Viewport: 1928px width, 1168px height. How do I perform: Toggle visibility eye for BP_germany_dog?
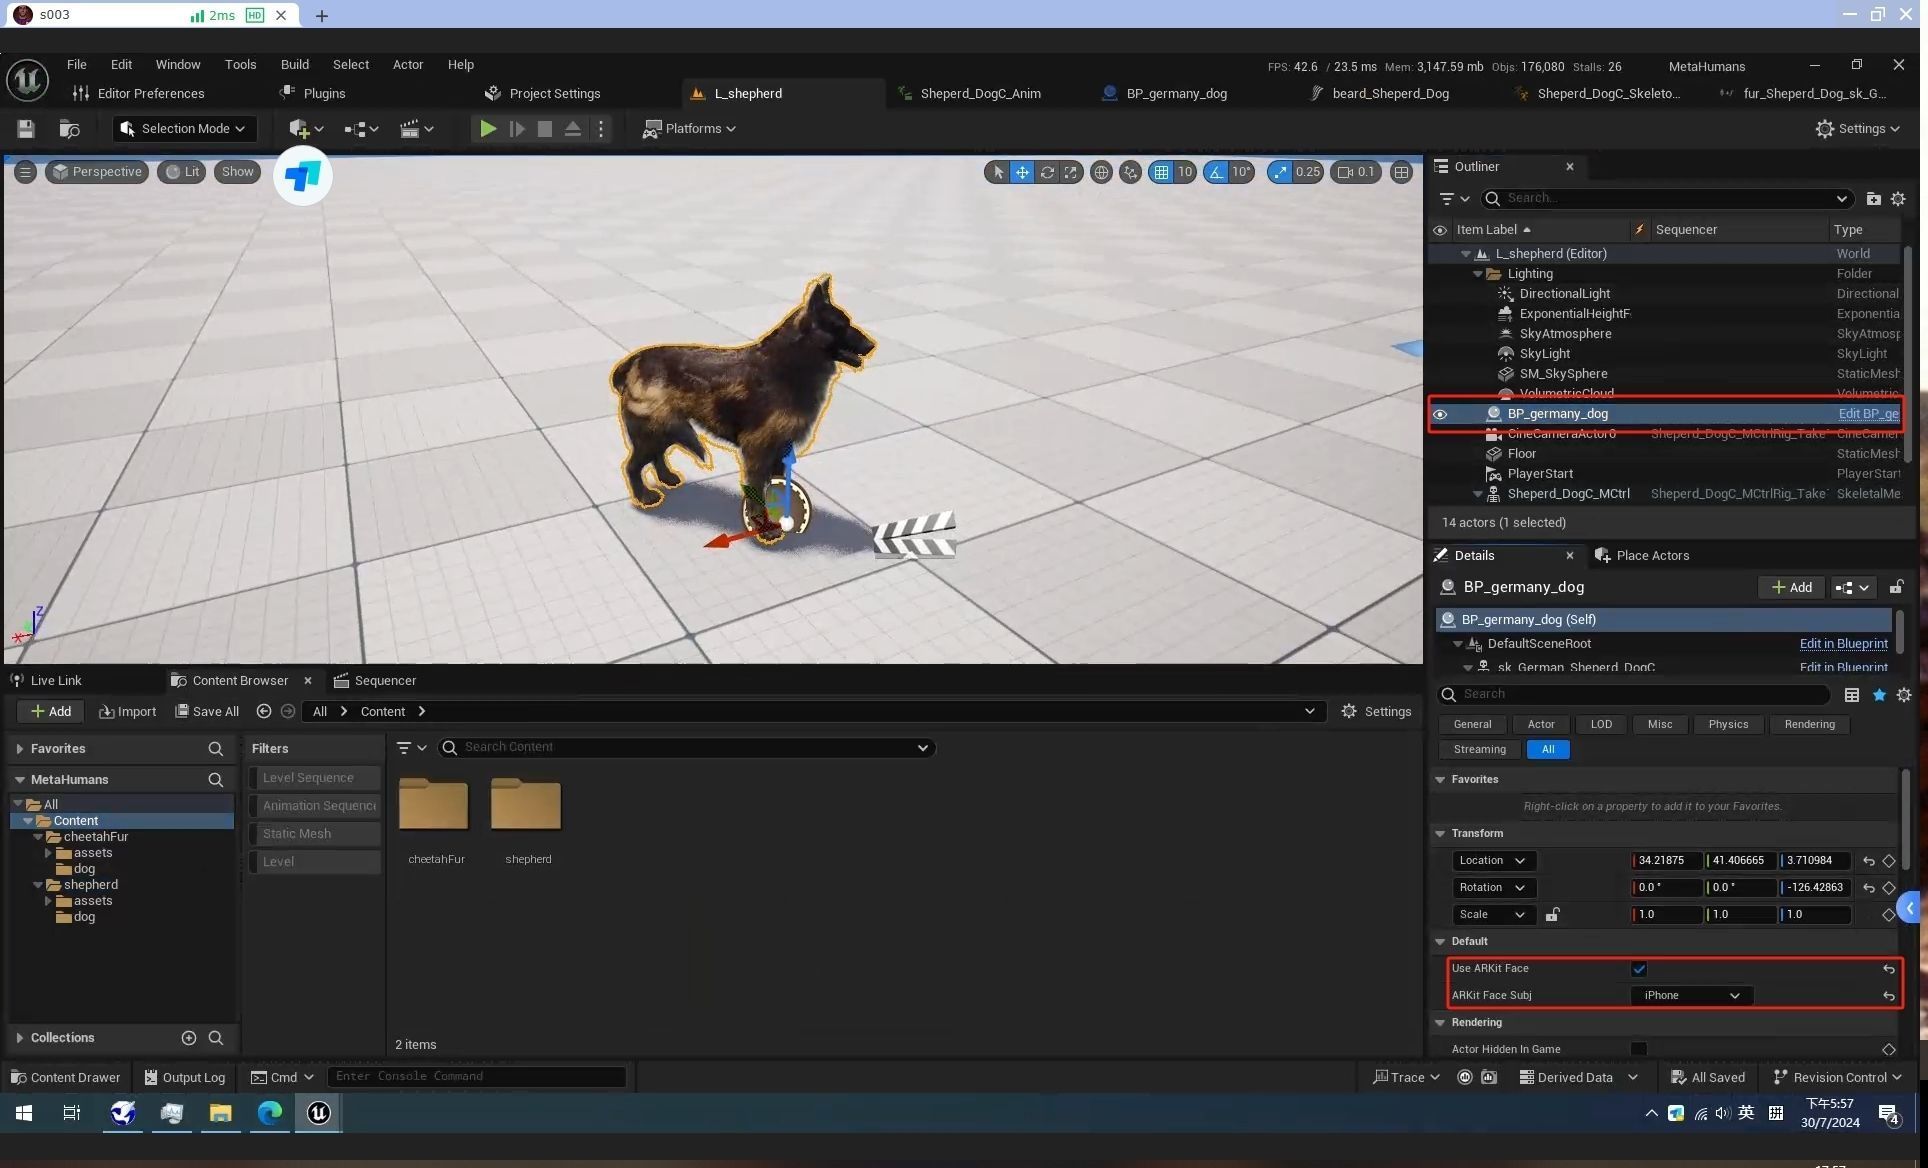pyautogui.click(x=1440, y=414)
